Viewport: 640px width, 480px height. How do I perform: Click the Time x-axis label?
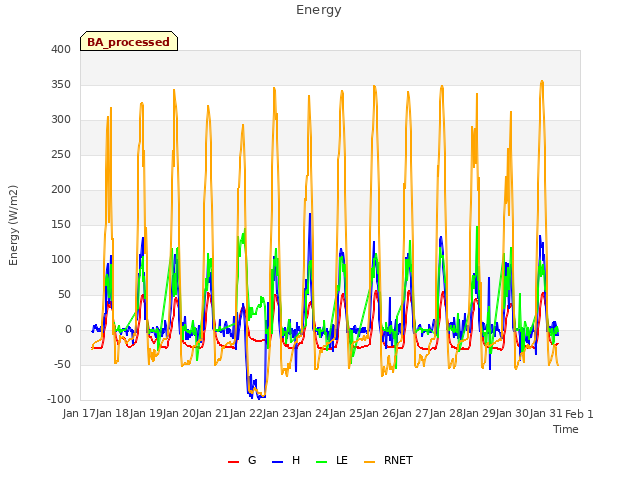[x=566, y=429]
